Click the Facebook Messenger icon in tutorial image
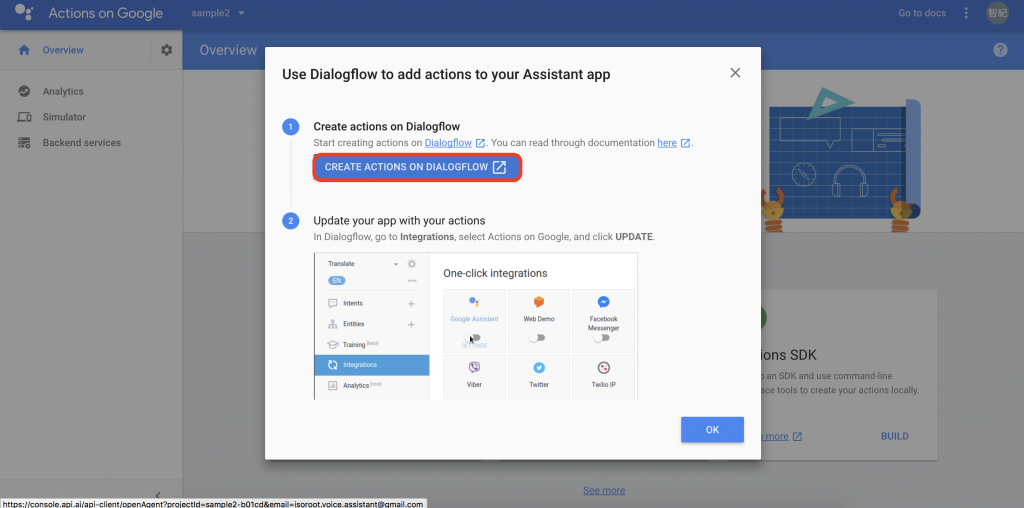 [x=603, y=302]
